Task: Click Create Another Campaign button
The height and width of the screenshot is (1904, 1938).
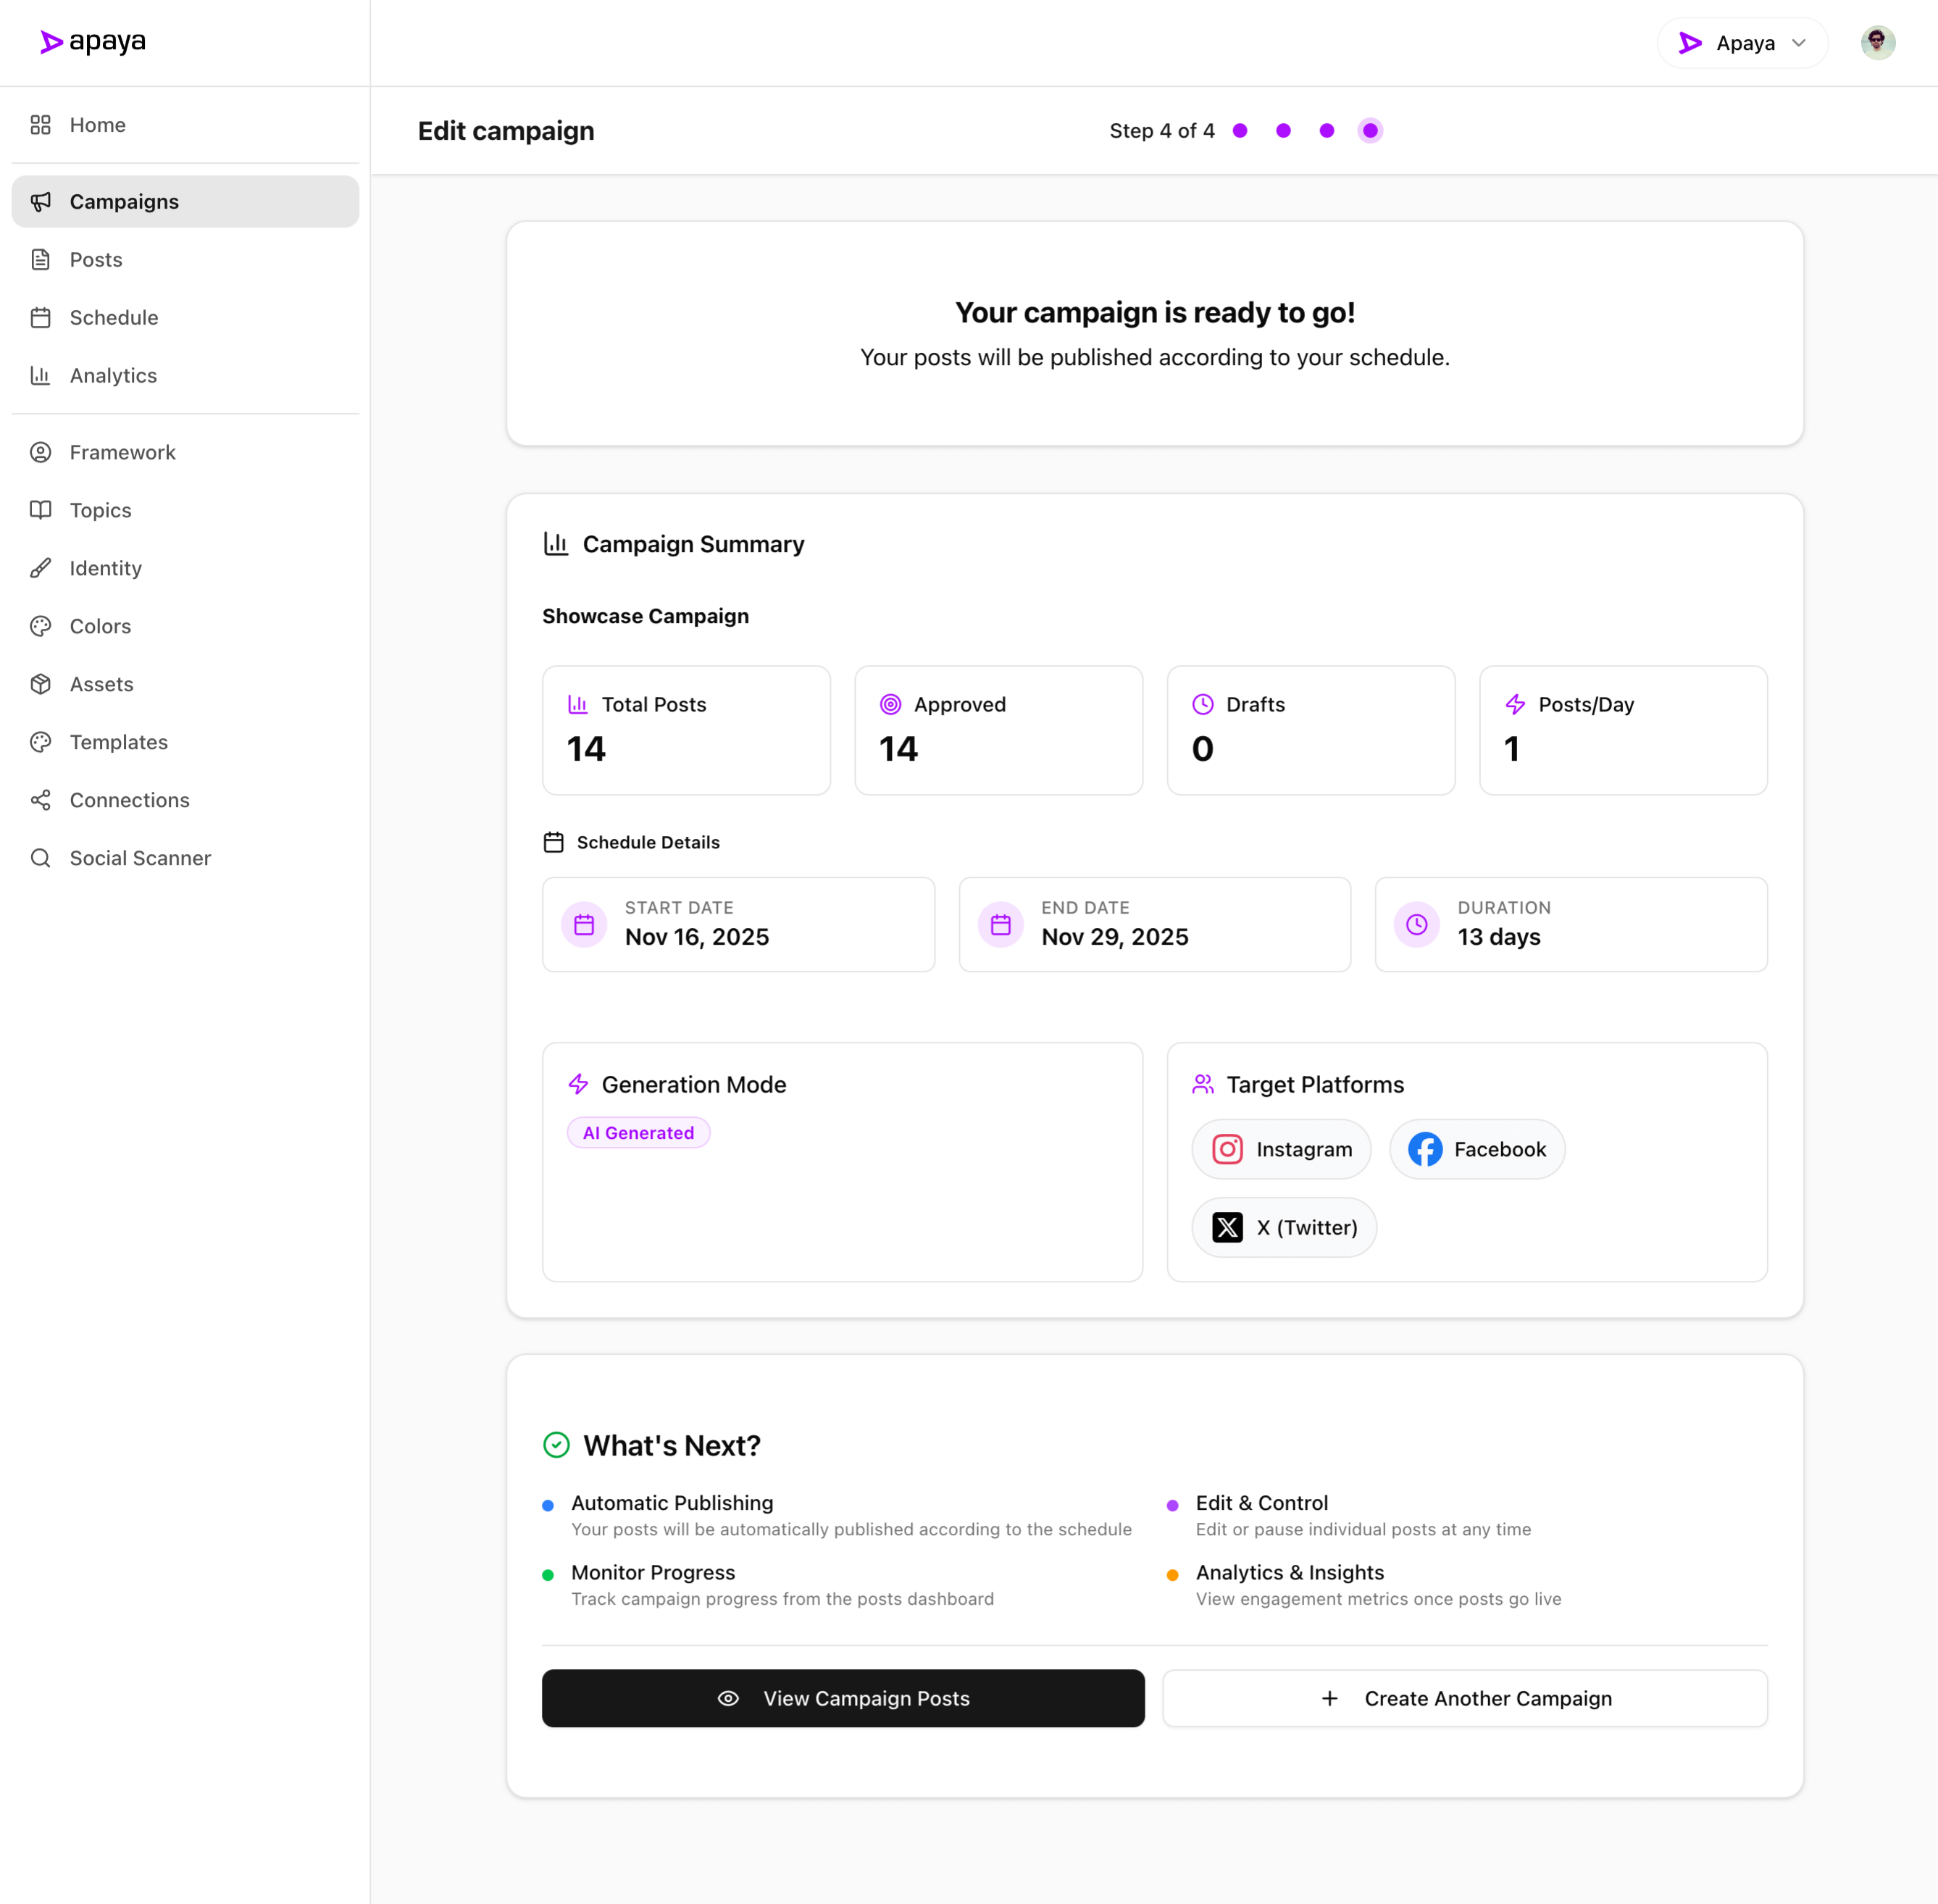Action: coord(1464,1698)
